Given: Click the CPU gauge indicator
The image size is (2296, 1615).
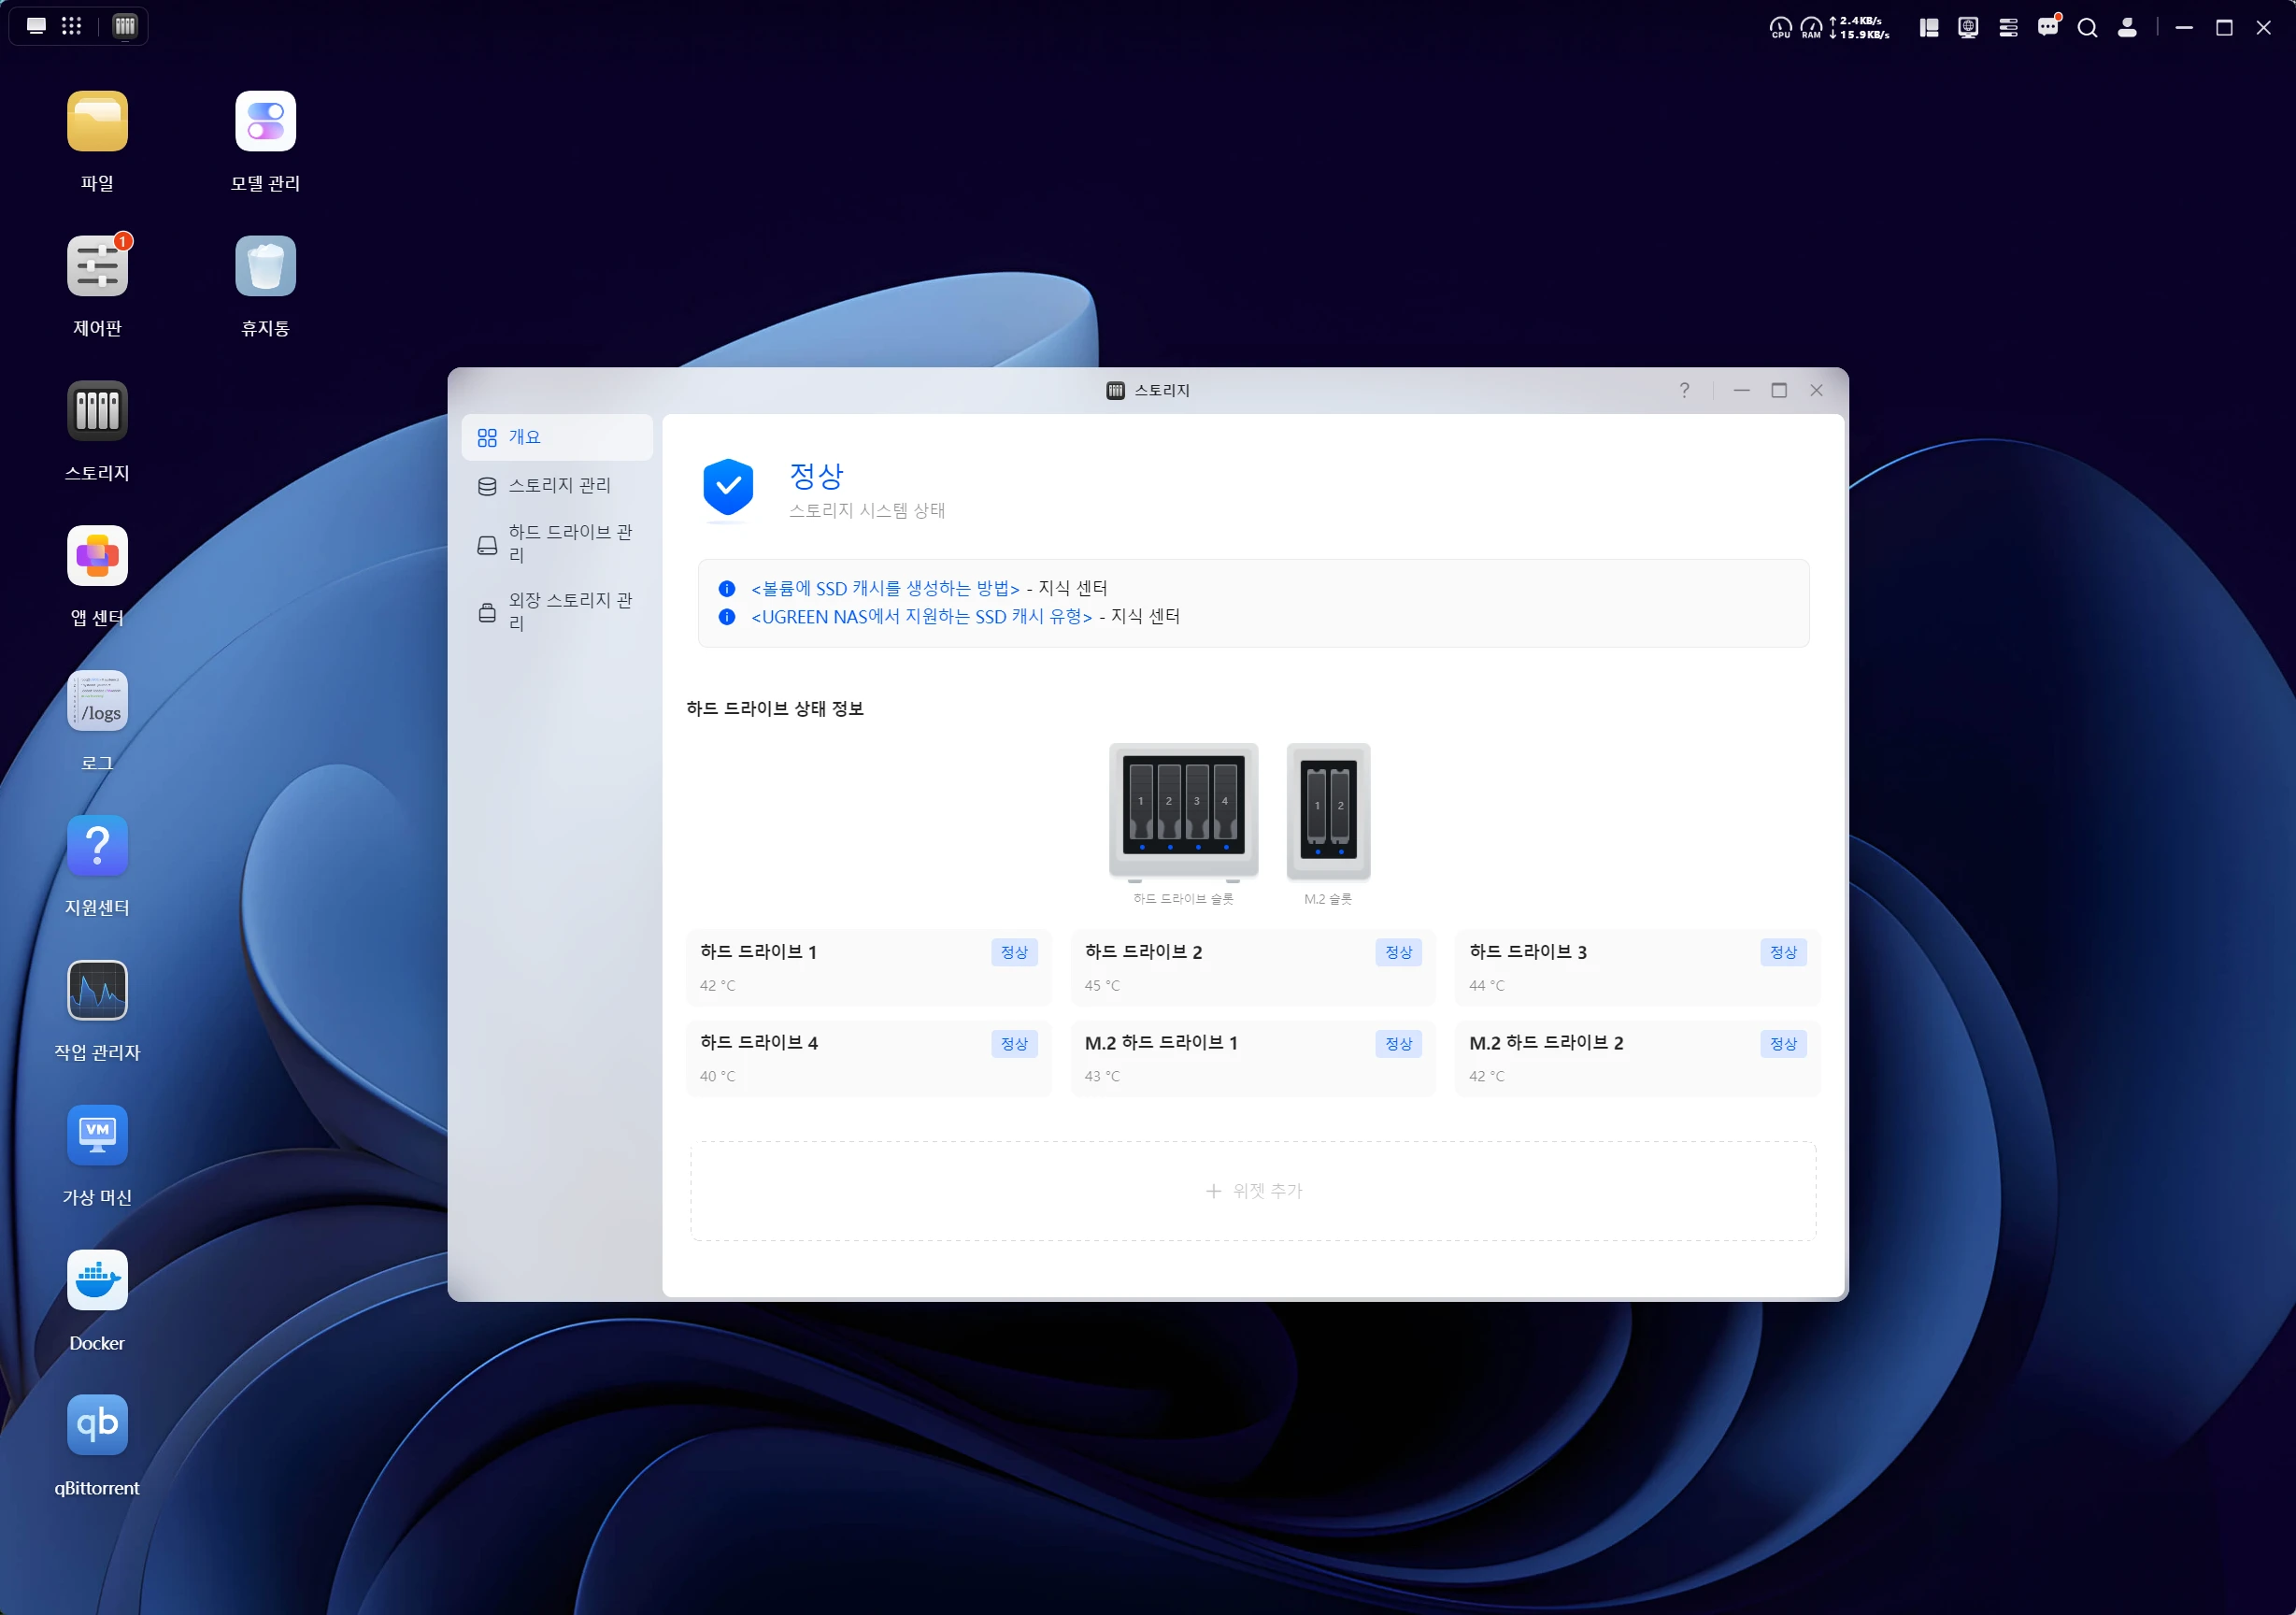Looking at the screenshot, I should [1781, 27].
